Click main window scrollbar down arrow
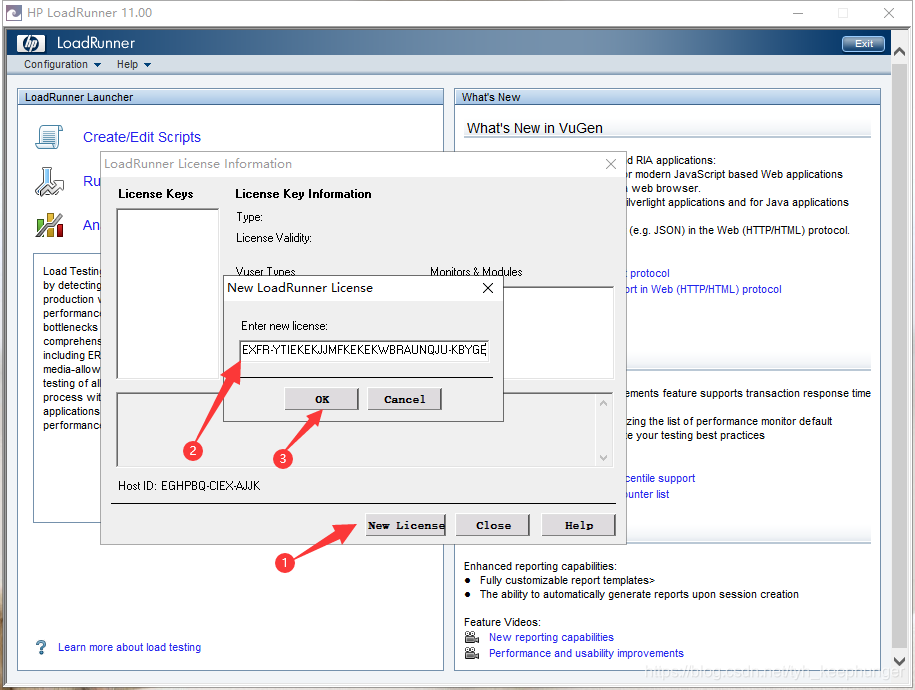 899,661
